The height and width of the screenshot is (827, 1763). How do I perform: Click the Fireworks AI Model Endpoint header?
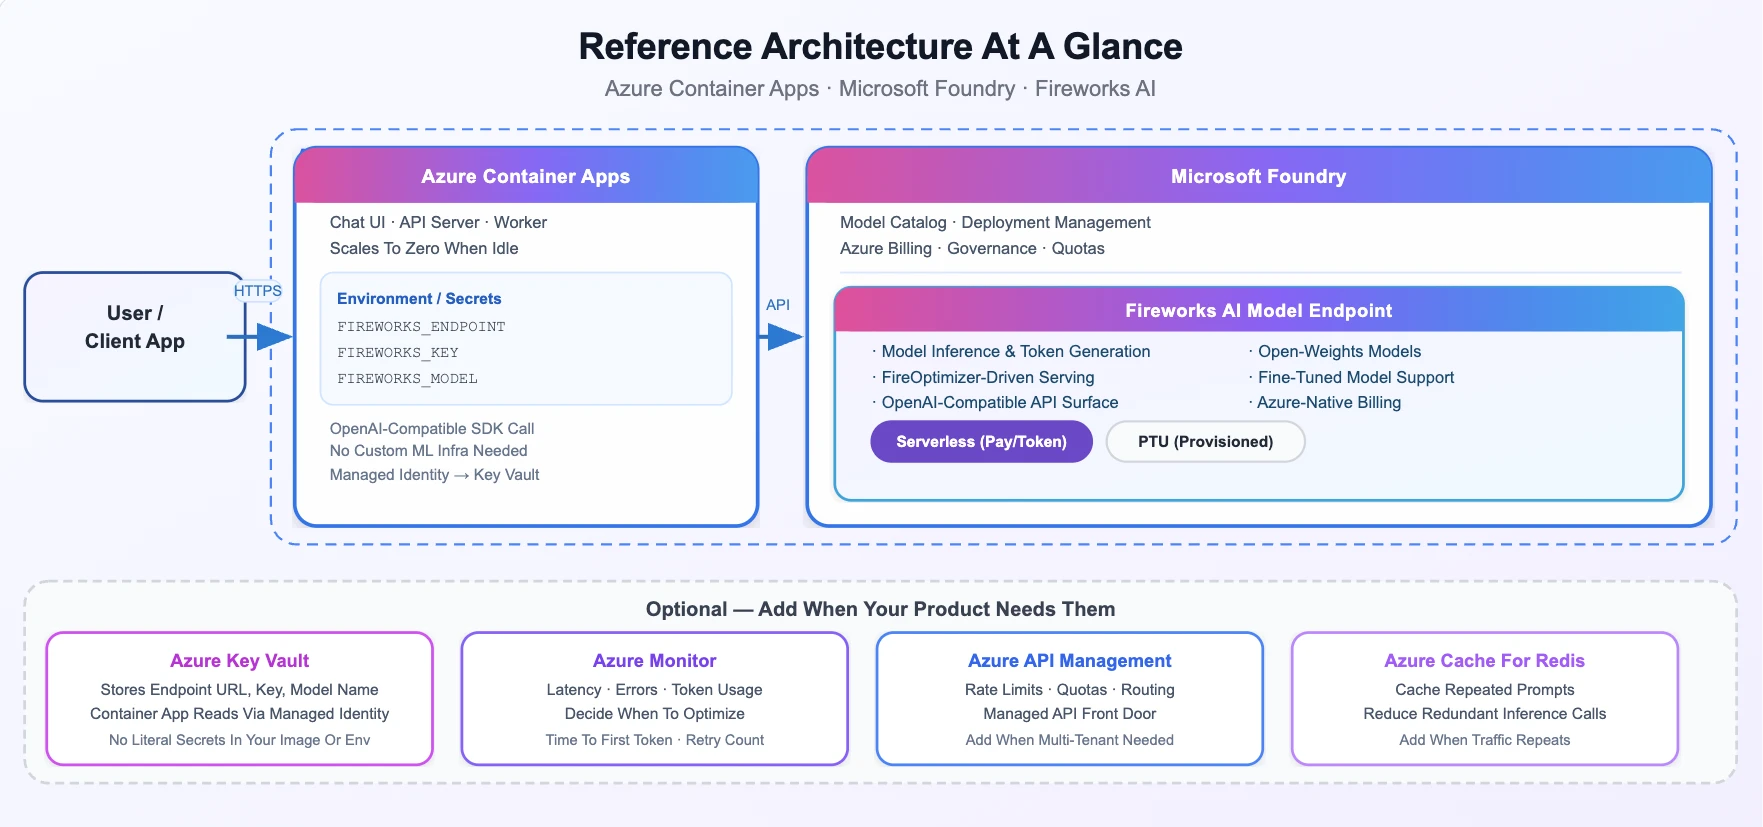point(1259,311)
